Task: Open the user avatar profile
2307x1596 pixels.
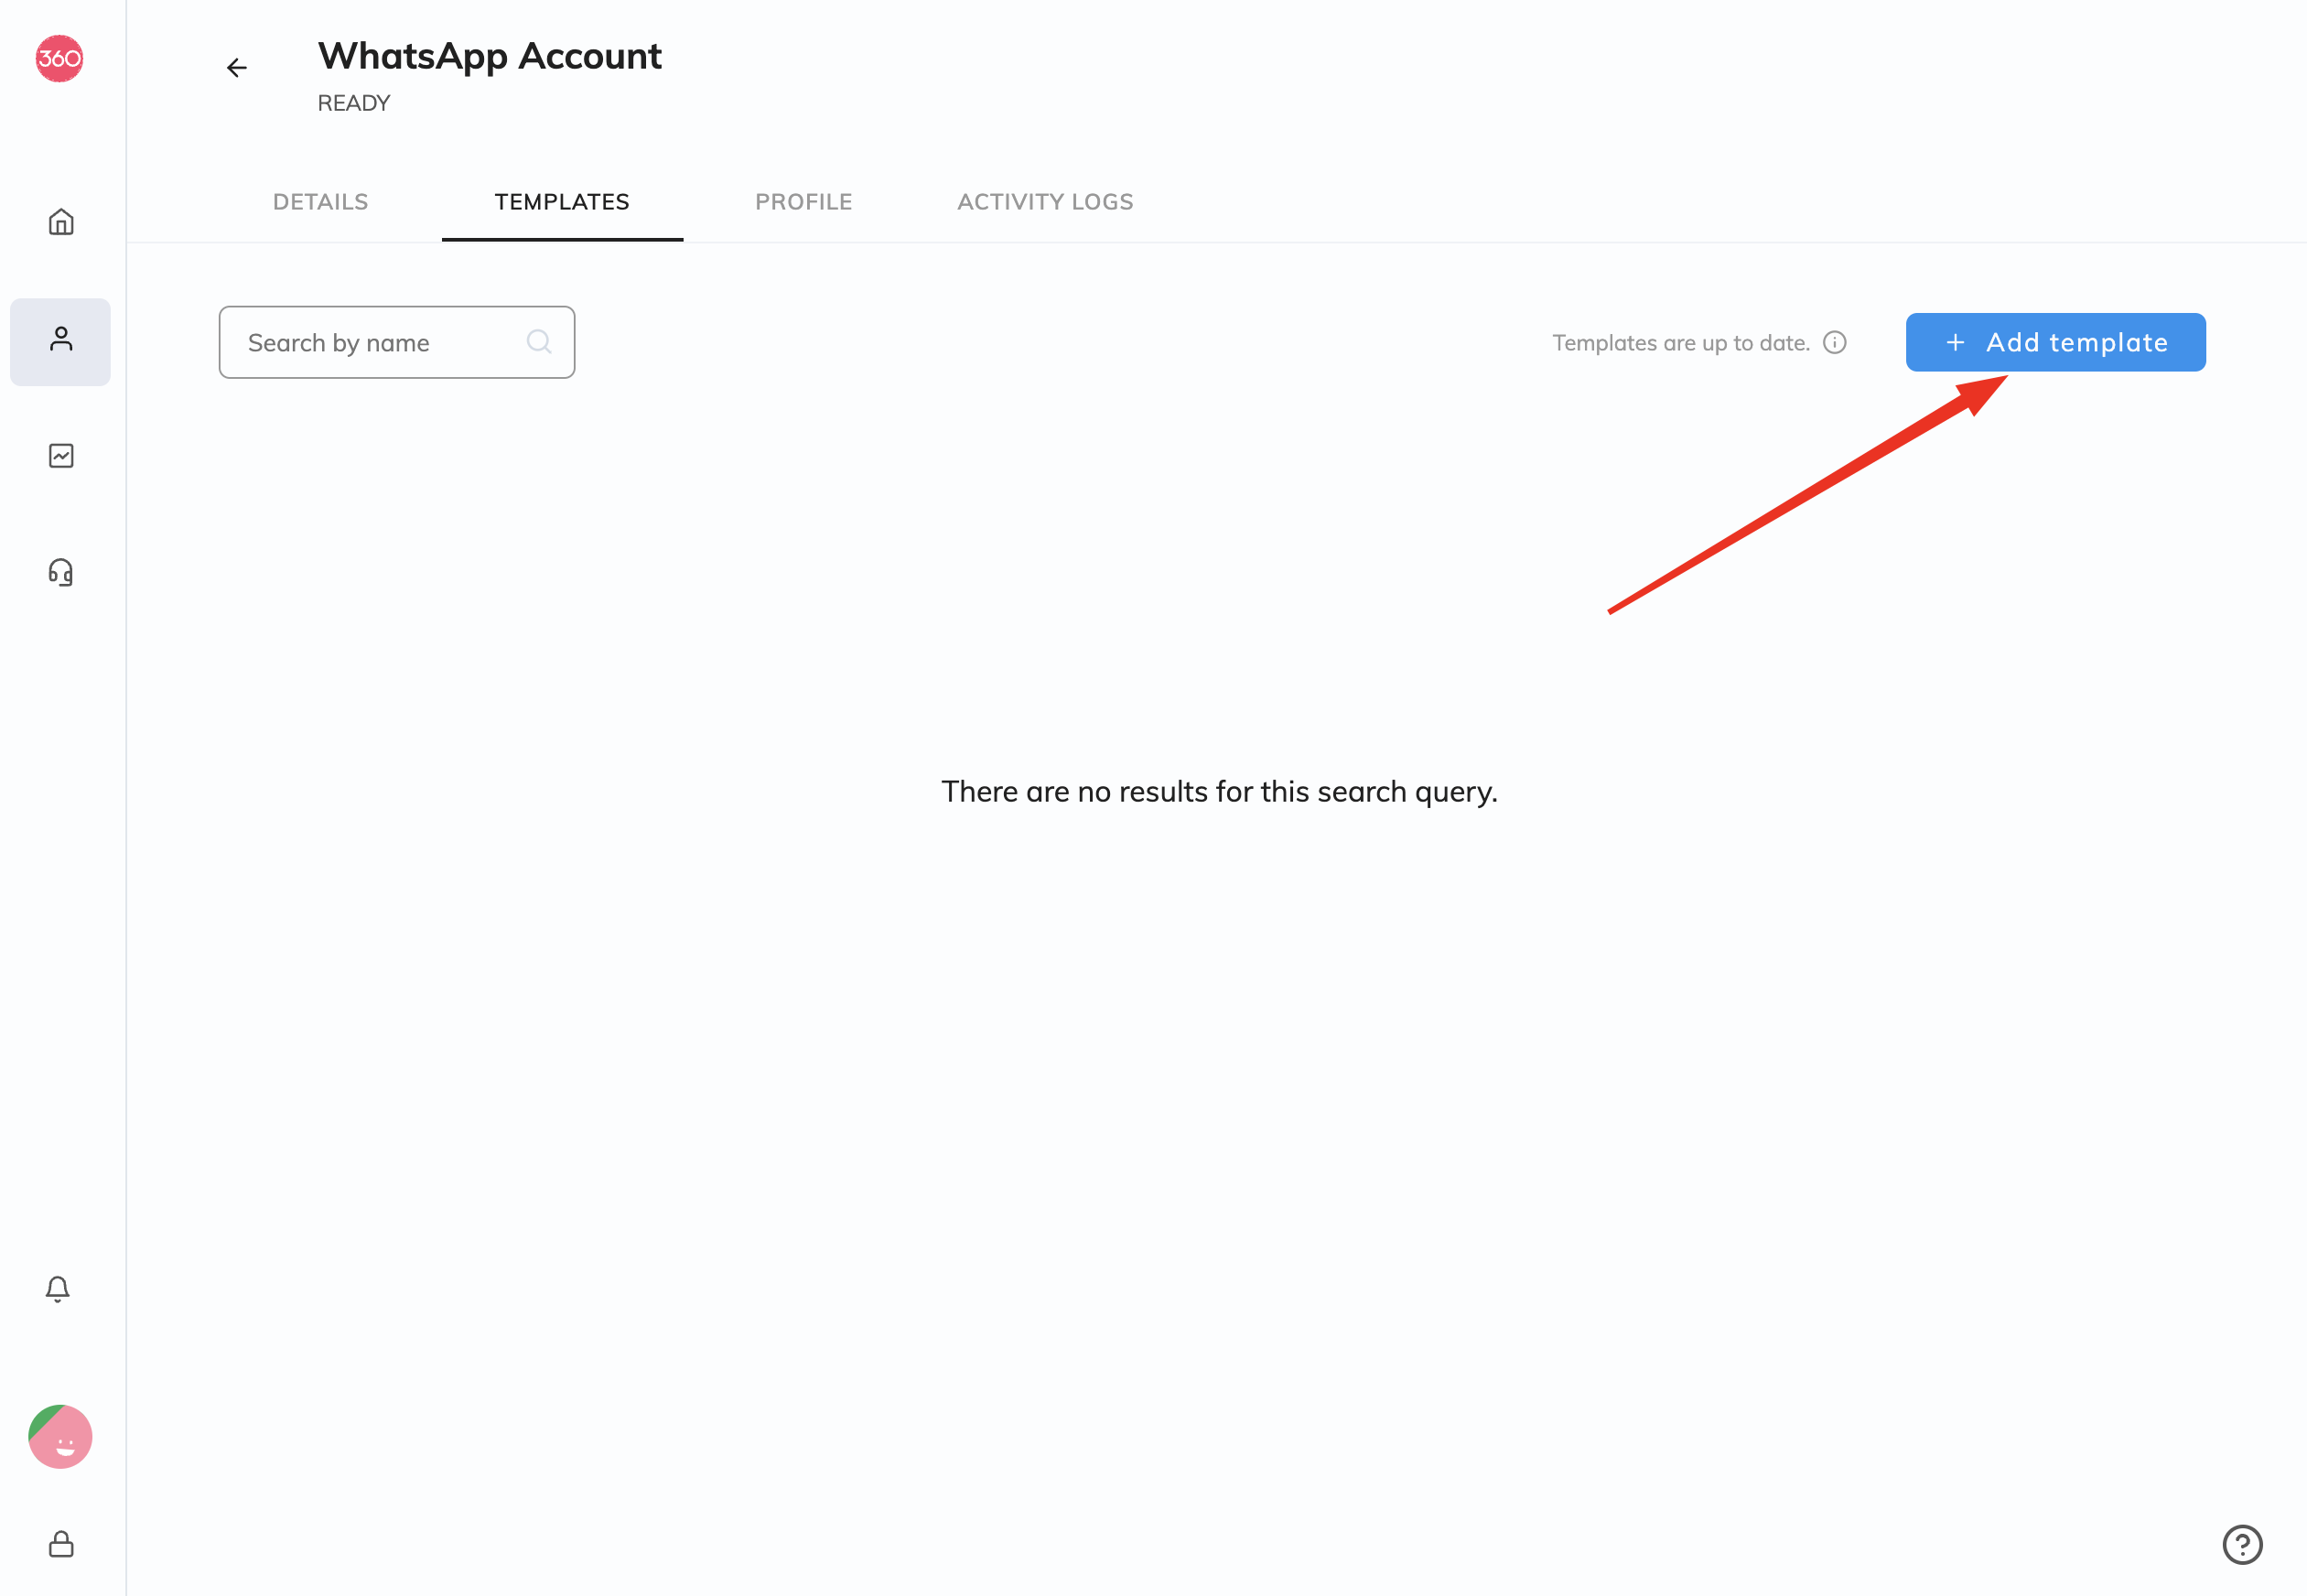Action: pos(60,1437)
